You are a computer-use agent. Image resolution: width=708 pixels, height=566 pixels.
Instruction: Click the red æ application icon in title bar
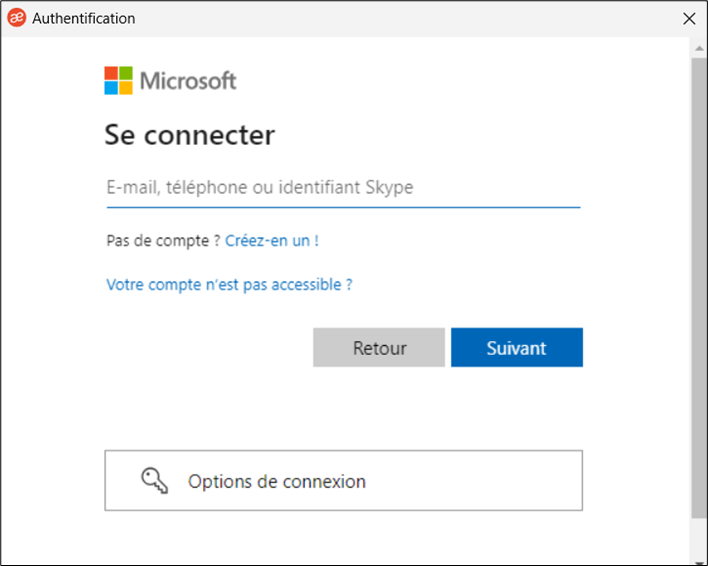(x=17, y=18)
